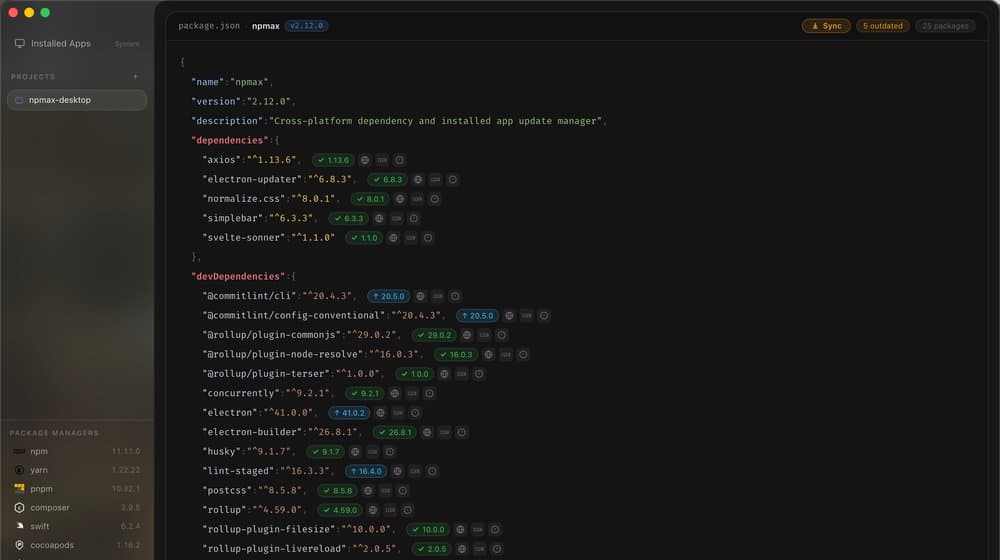This screenshot has height=560, width=1000.
Task: Open the npm icon next to axios
Action: 382,160
